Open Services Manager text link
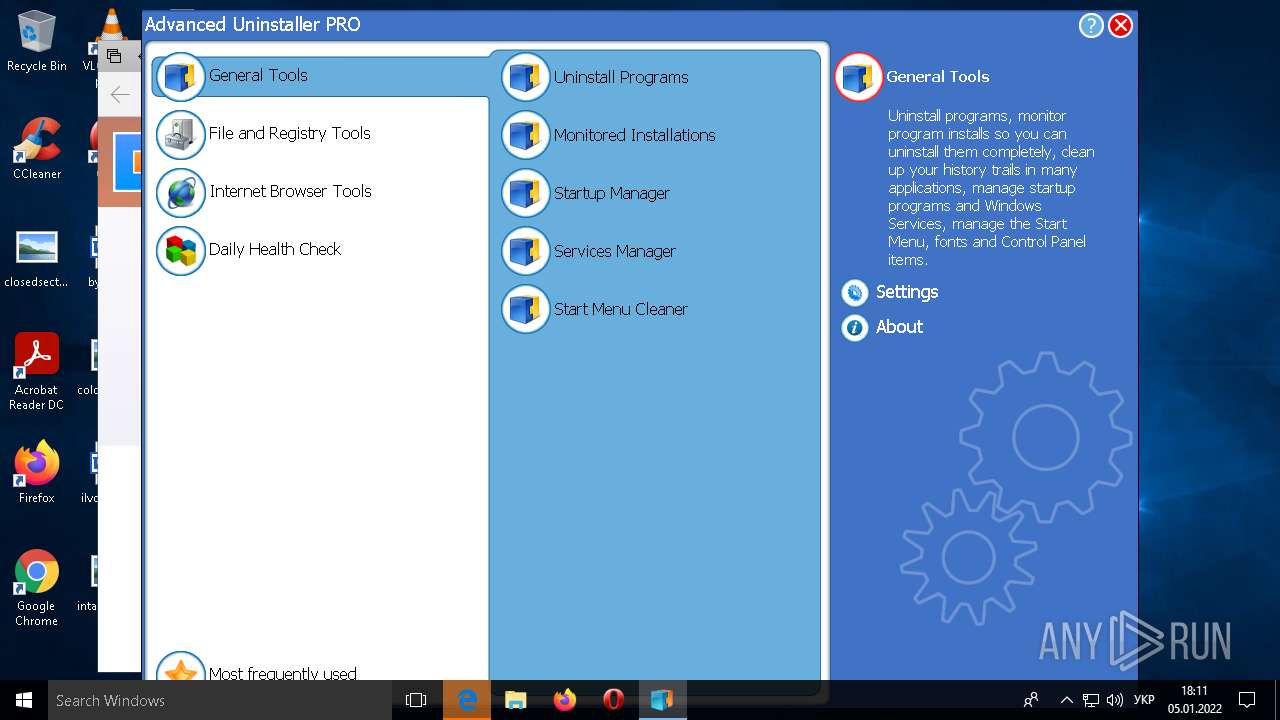This screenshot has height=720, width=1280. tap(615, 251)
